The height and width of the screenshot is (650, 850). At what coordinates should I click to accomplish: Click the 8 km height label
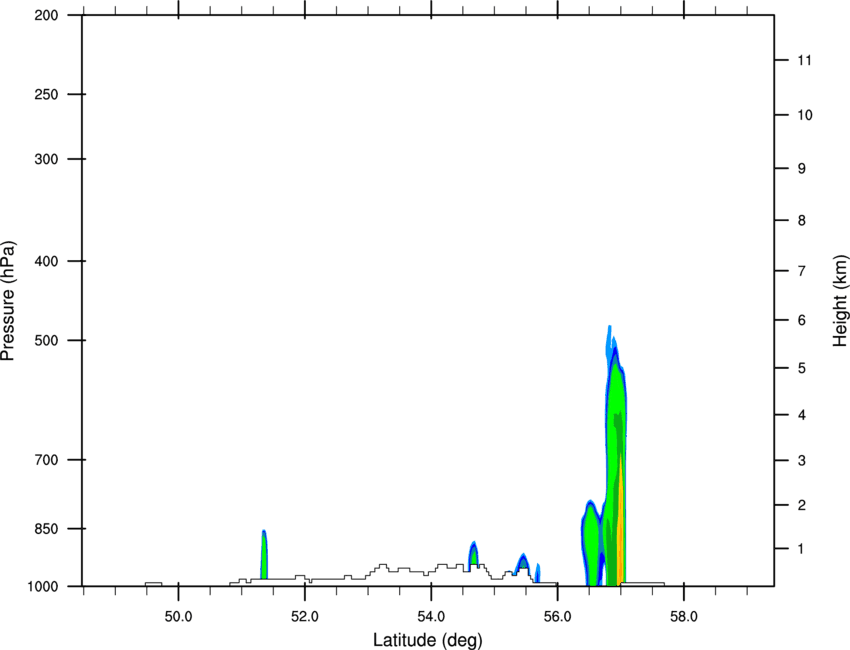click(x=802, y=221)
